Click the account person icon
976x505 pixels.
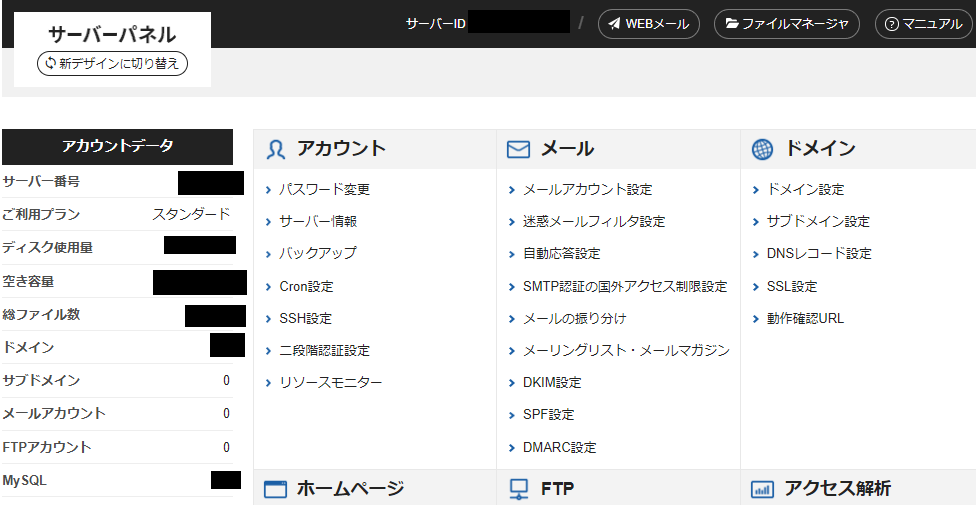(x=276, y=150)
